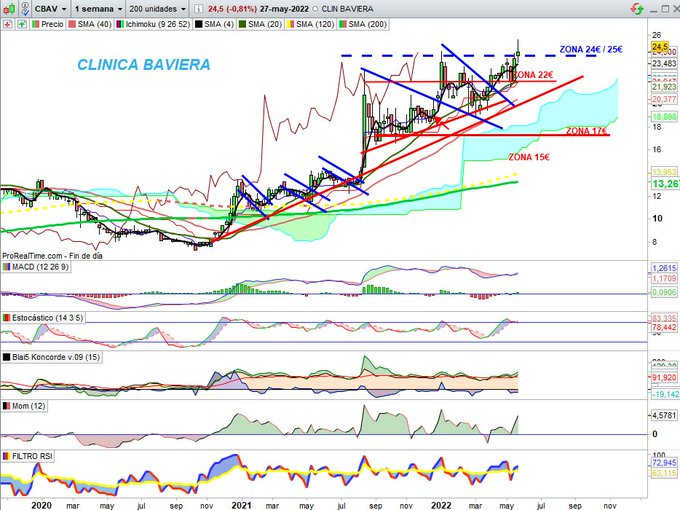Image resolution: width=680 pixels, height=510 pixels.
Task: Click the 1,2615 MACD value label
Action: click(664, 268)
